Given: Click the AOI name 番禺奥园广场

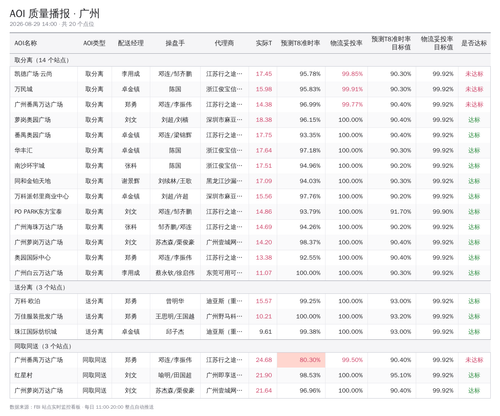Looking at the screenshot, I should click(x=32, y=135).
